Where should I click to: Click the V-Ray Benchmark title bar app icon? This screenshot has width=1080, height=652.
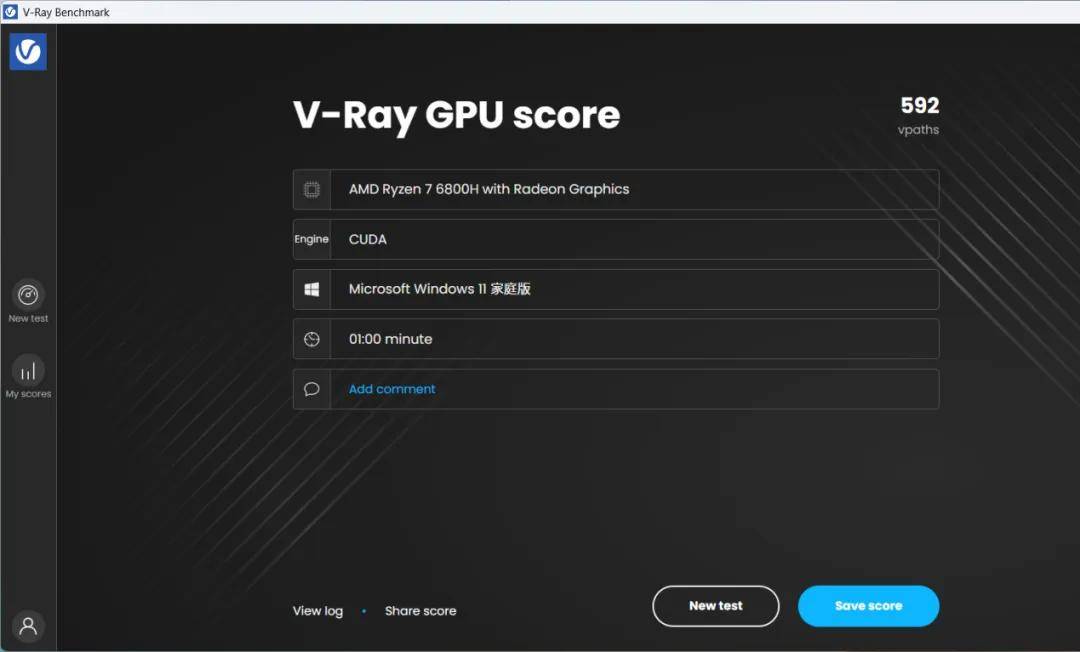click(x=10, y=12)
